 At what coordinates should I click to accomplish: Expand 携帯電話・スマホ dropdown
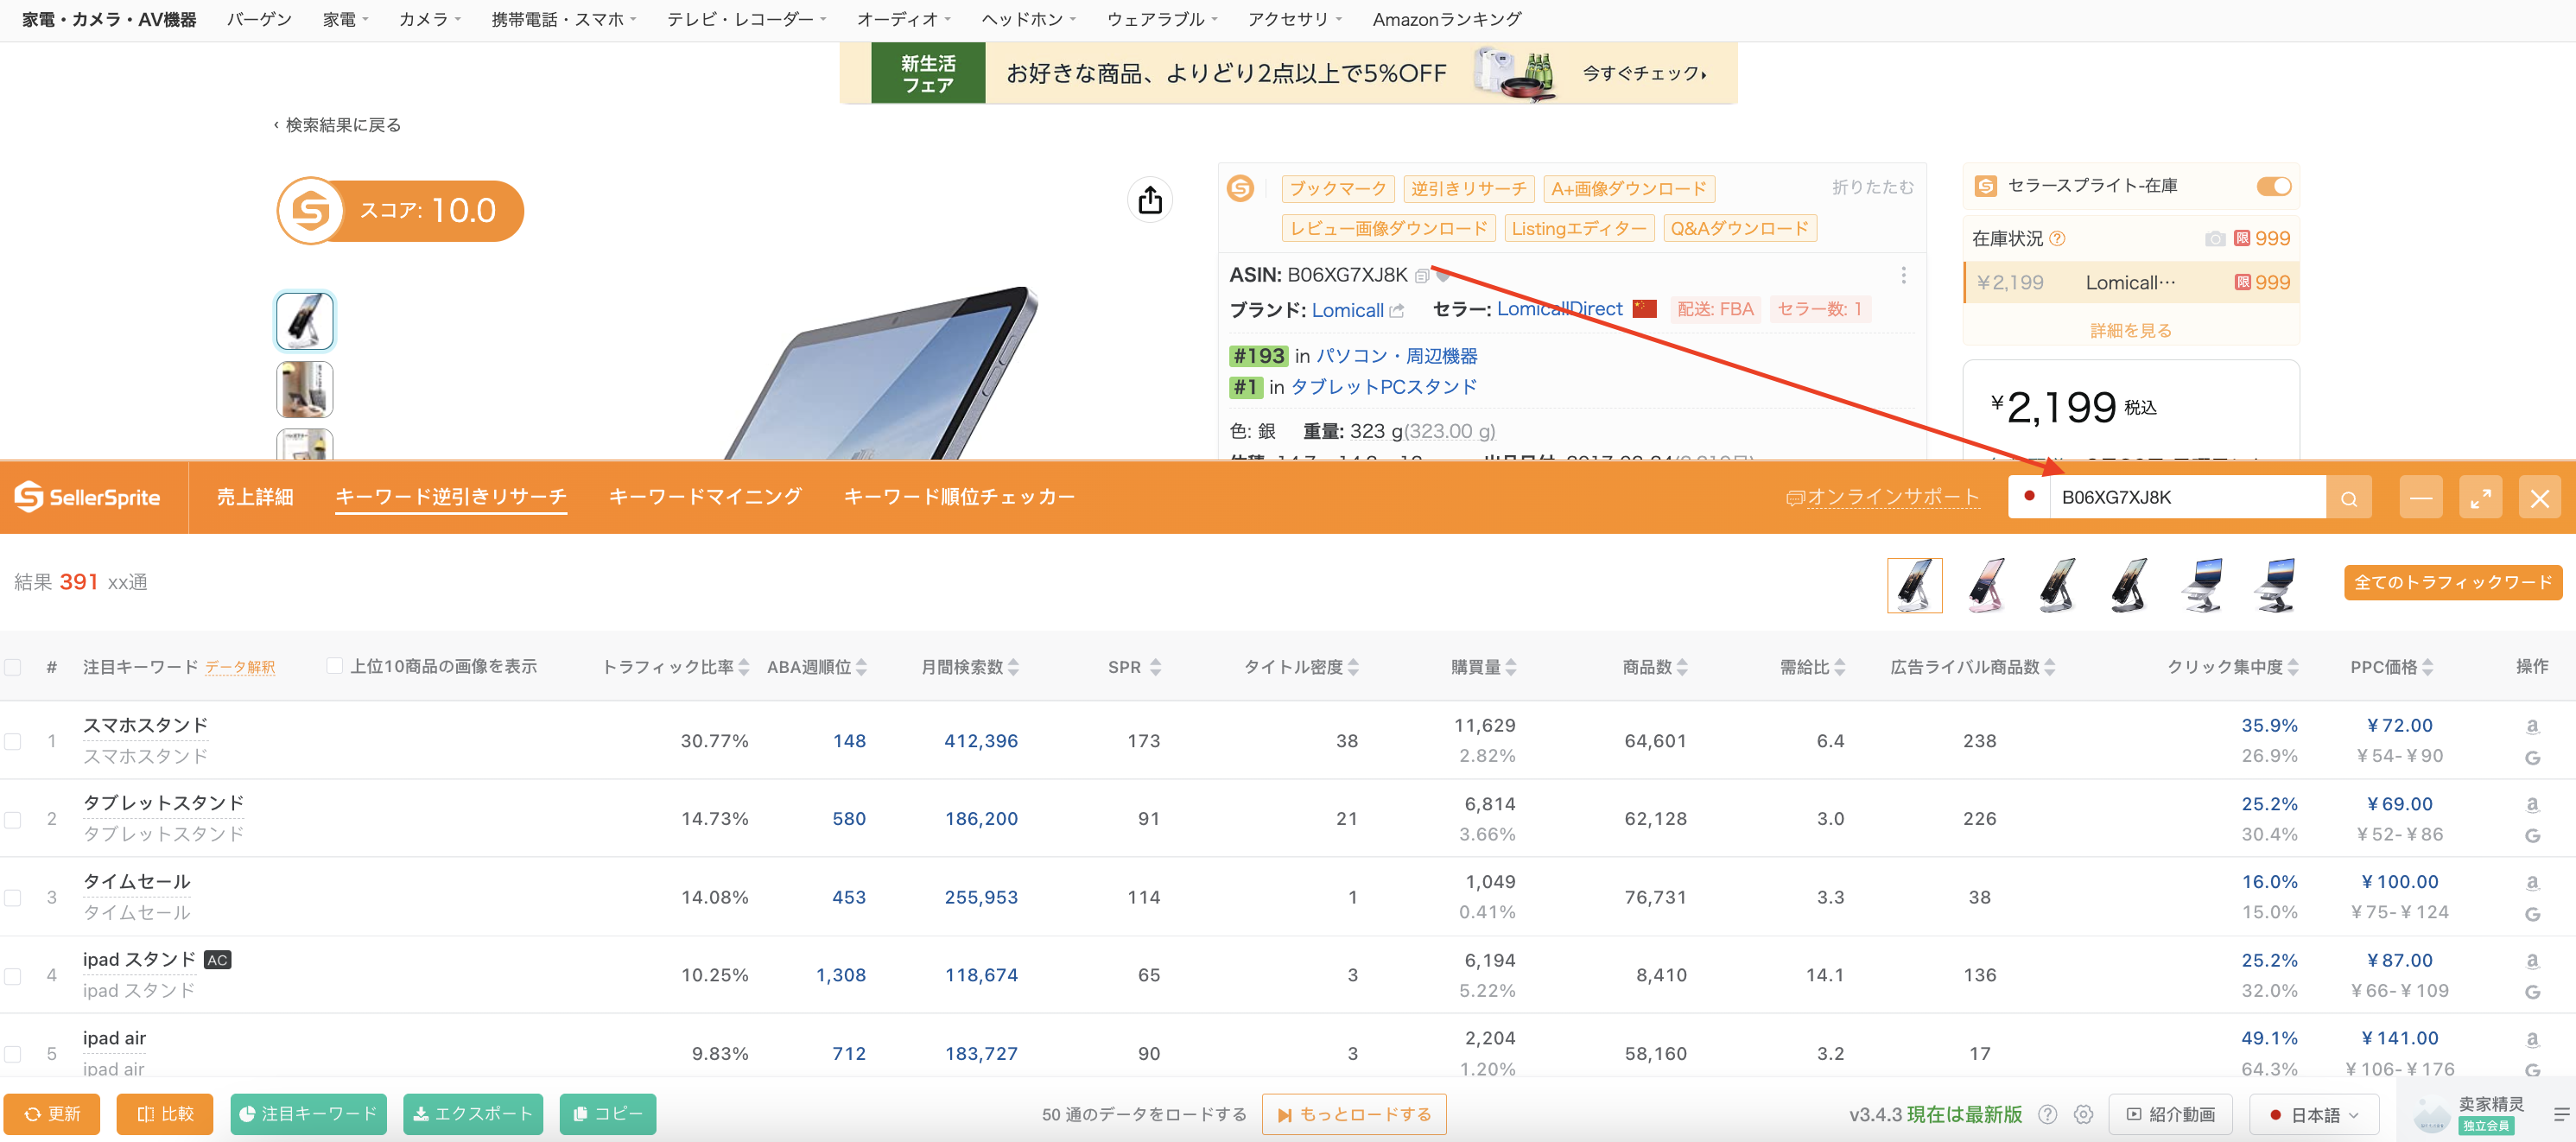pyautogui.click(x=563, y=19)
